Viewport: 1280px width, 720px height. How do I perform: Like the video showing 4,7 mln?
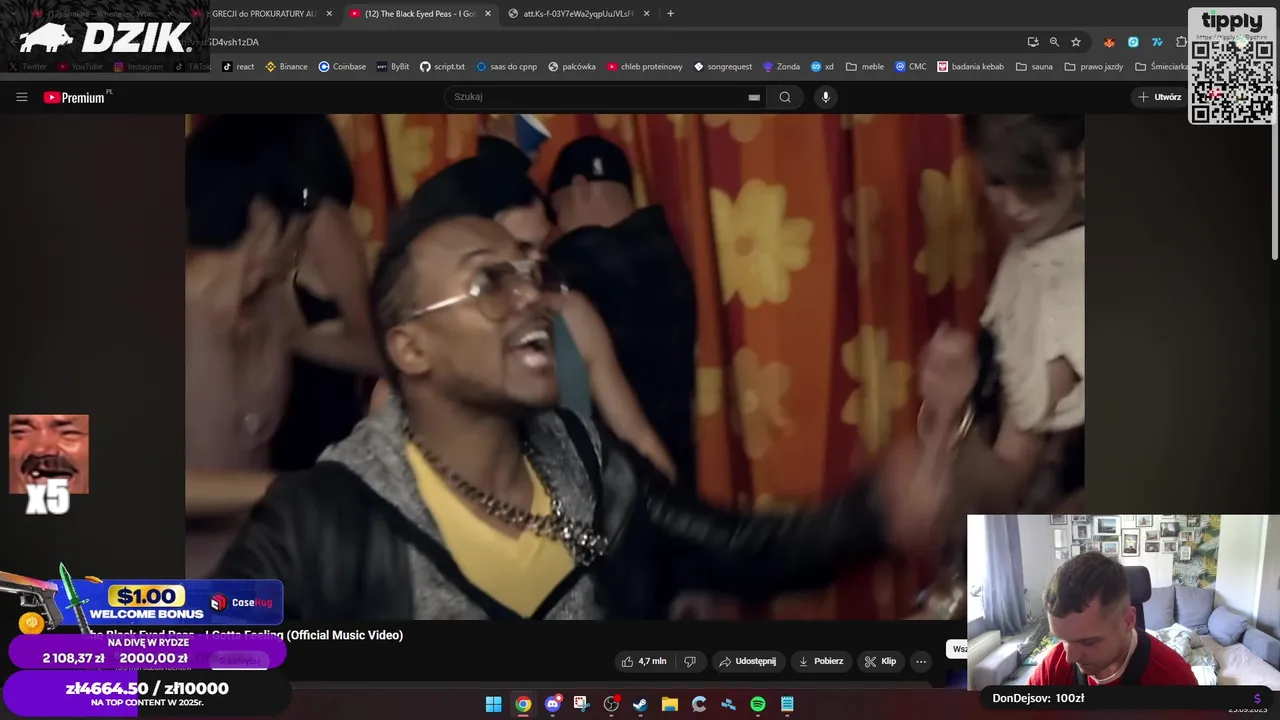pyautogui.click(x=643, y=661)
